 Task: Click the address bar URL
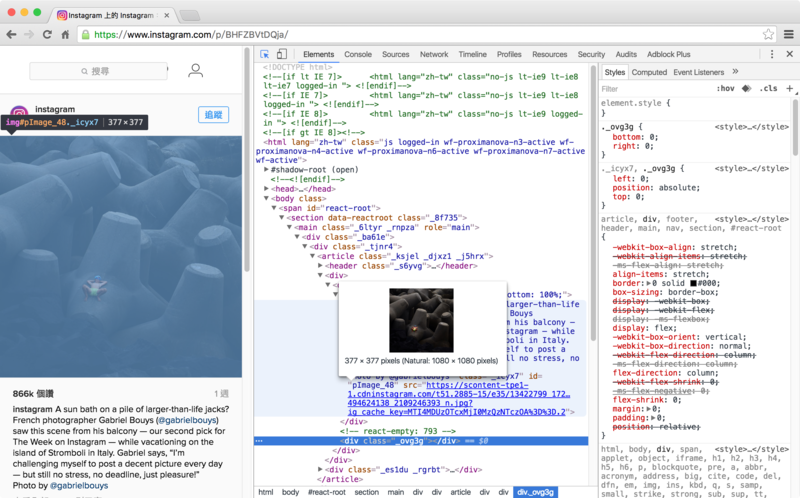pyautogui.click(x=191, y=35)
